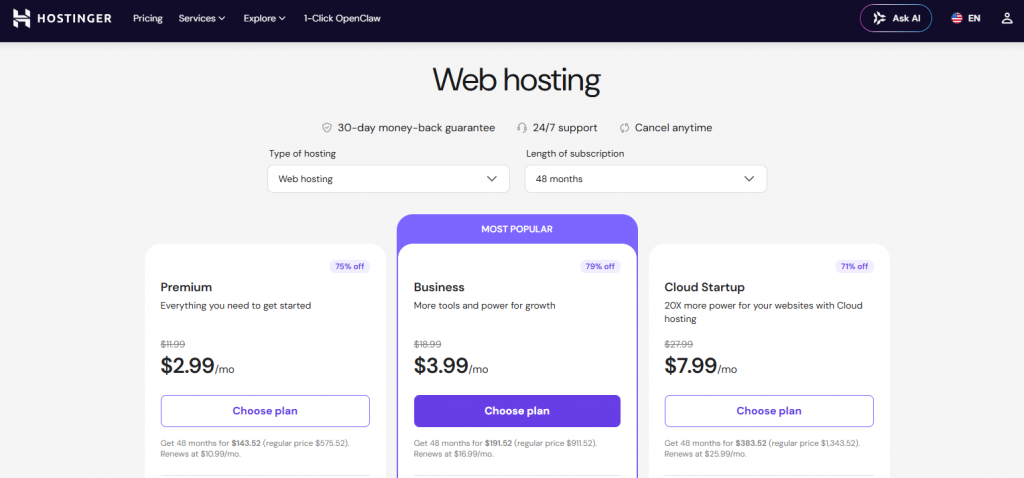Expand the Explore menu
Viewport: 1024px width, 478px height.
coord(264,18)
